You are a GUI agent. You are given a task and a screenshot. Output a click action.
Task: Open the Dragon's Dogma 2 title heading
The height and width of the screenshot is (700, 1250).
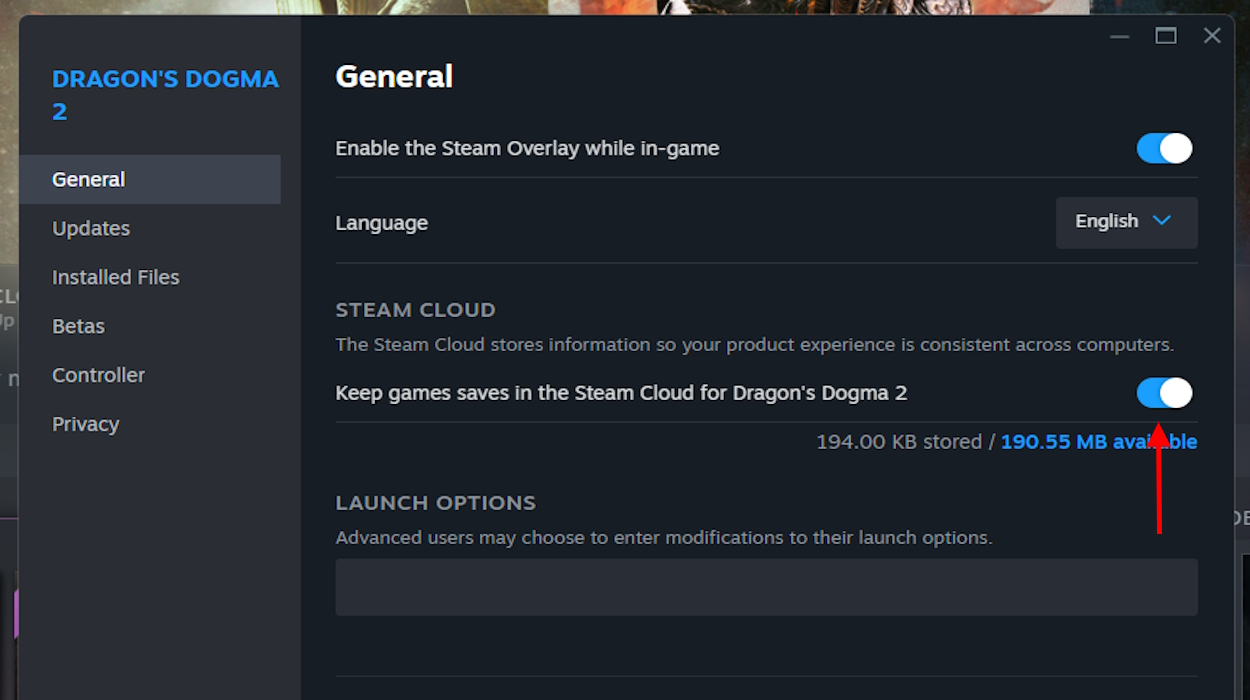(x=166, y=94)
